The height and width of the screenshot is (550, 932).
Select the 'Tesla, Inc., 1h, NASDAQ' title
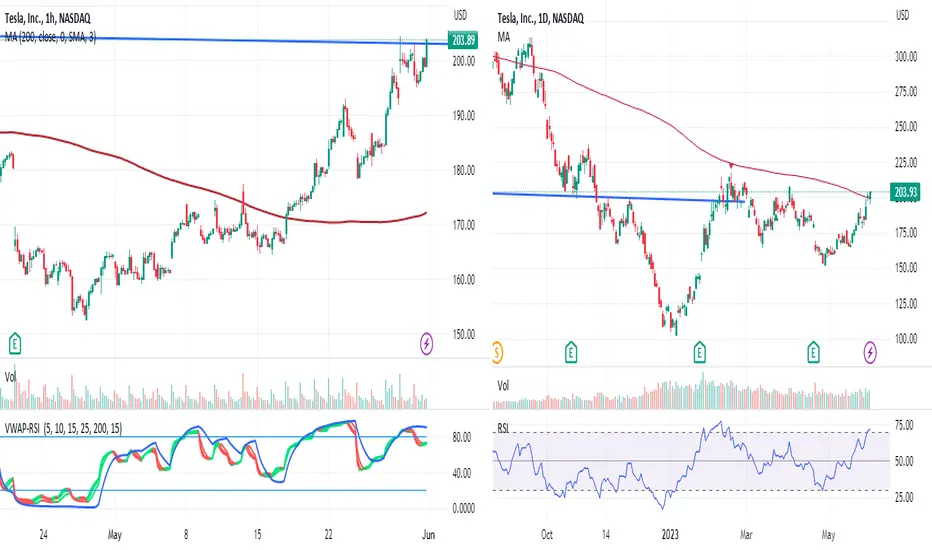[x=48, y=19]
